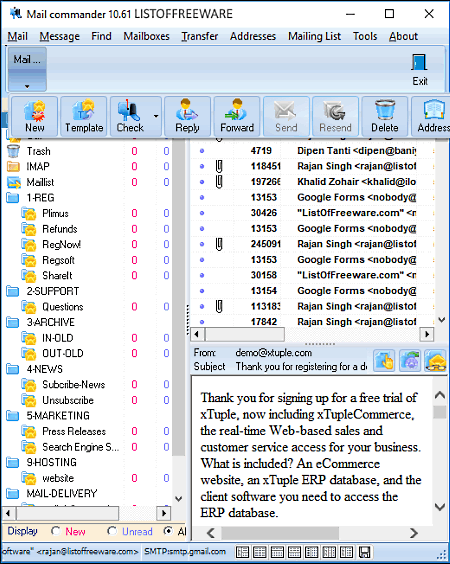Collapse the 3-ARCHIVE folder

pyautogui.click(x=13, y=322)
